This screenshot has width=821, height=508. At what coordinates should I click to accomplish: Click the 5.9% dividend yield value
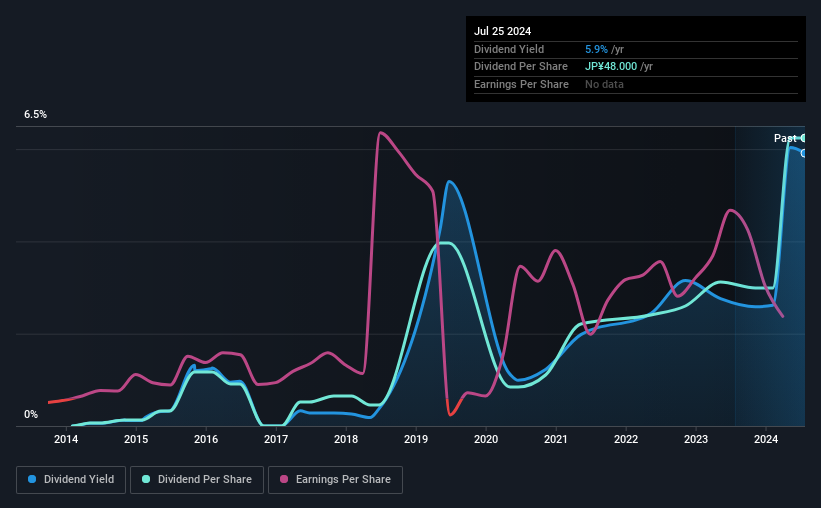(596, 49)
